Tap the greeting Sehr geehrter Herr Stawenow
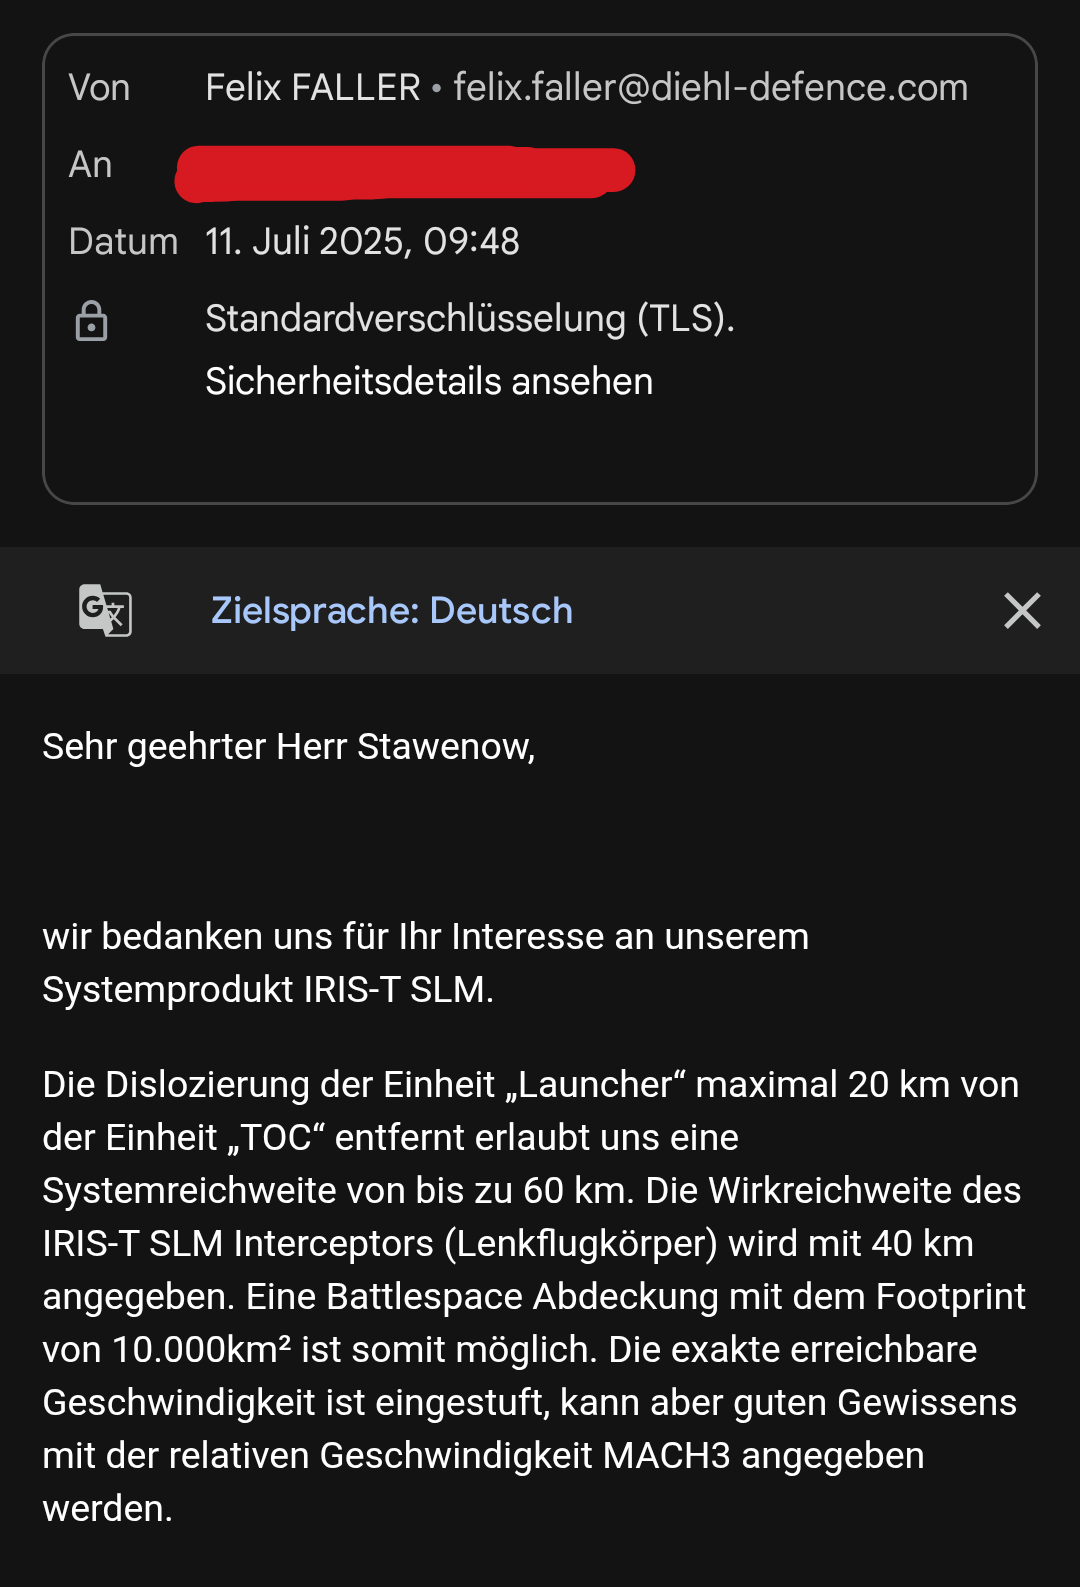The image size is (1080, 1587). coord(289,746)
